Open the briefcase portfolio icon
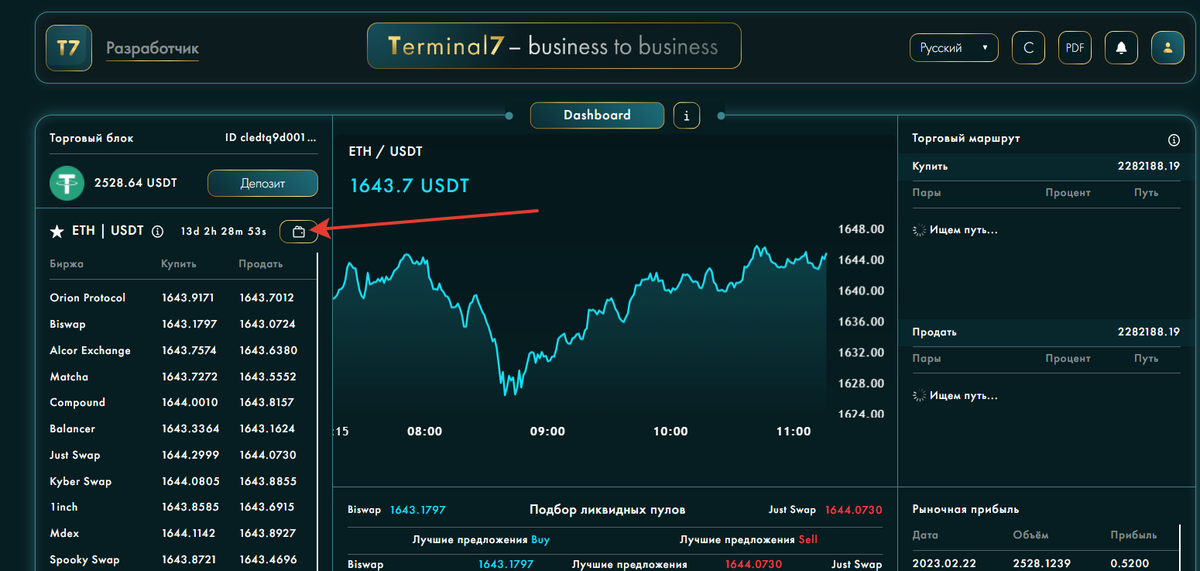1200x571 pixels. (299, 232)
